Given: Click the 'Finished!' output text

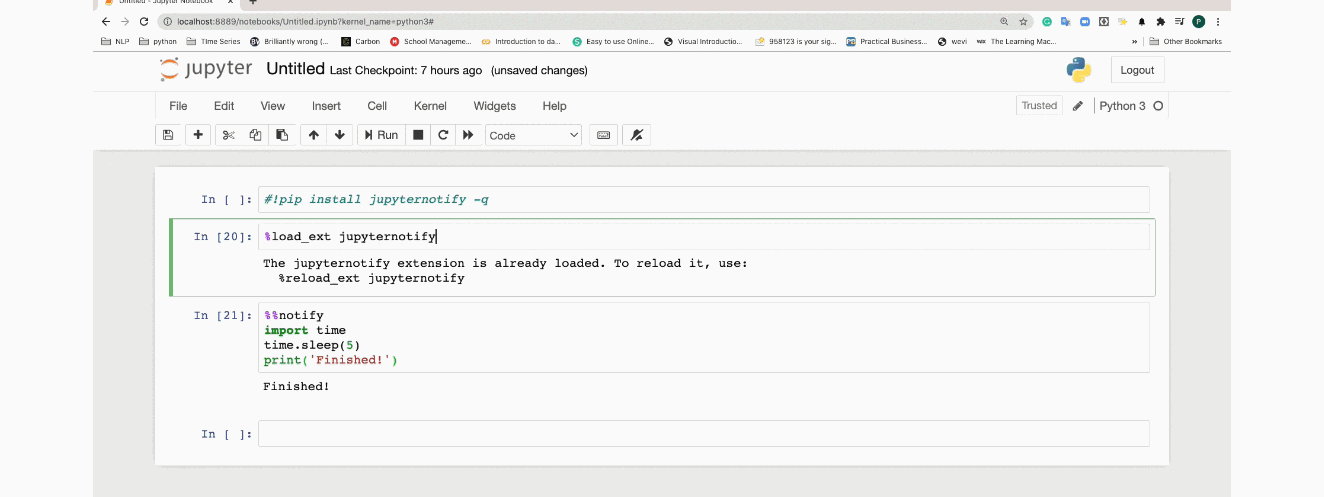Looking at the screenshot, I should pyautogui.click(x=296, y=386).
